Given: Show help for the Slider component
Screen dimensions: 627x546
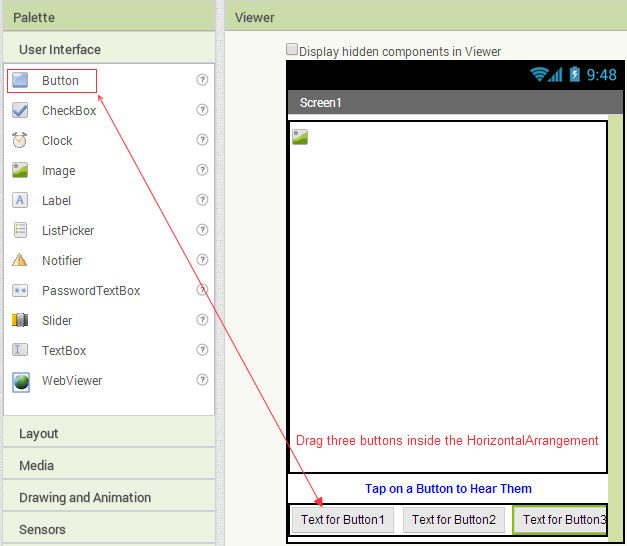Looking at the screenshot, I should tap(202, 320).
